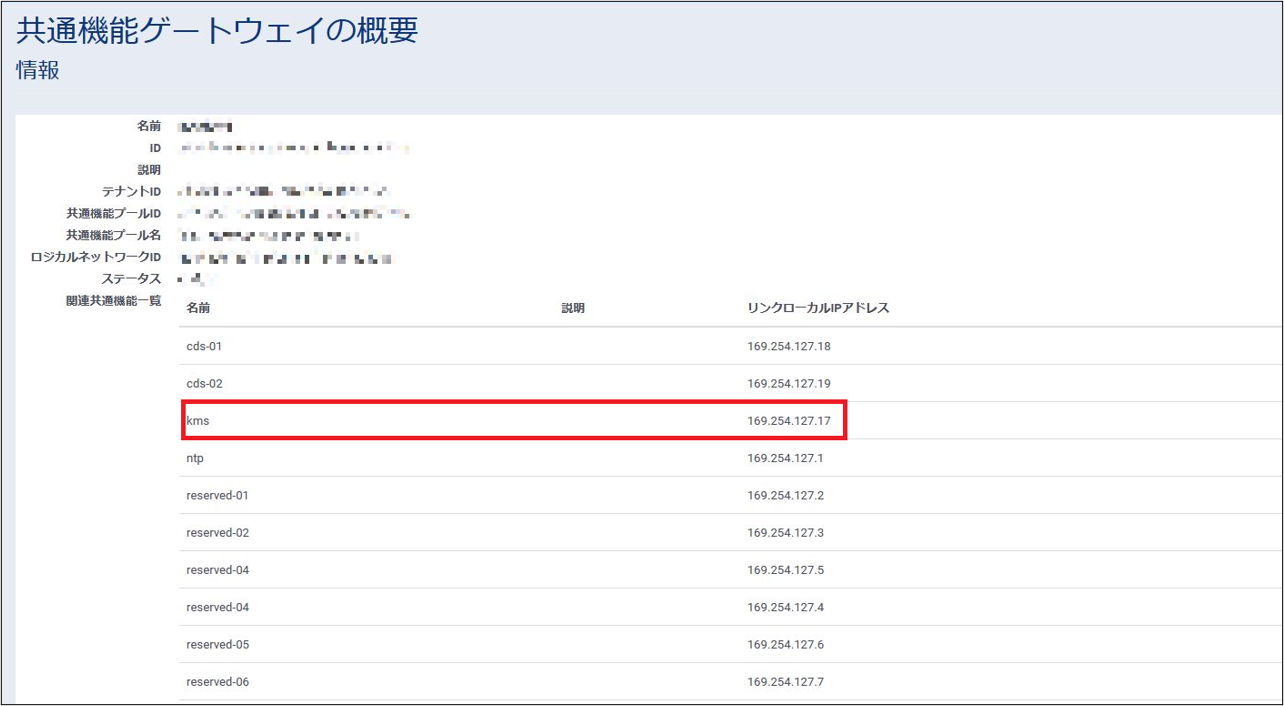1284x706 pixels.
Task: Click the テナントID field label
Action: tap(131, 192)
